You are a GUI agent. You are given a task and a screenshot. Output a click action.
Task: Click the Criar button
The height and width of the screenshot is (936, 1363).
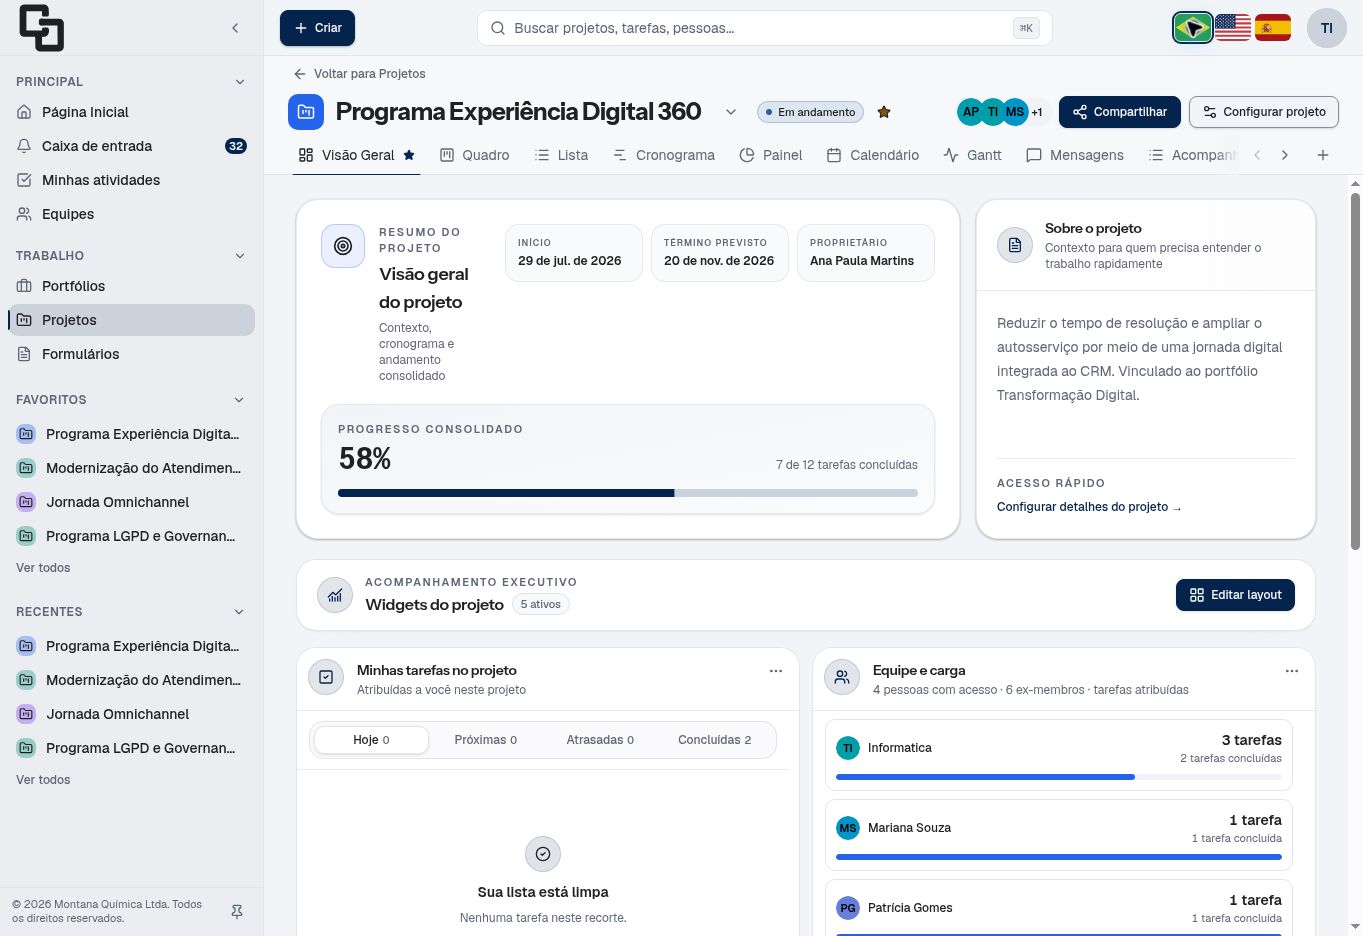(x=317, y=28)
